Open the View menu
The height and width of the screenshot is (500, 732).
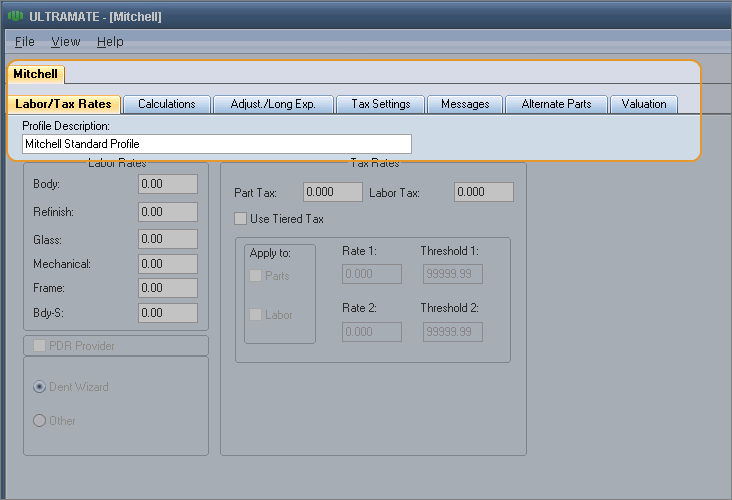point(66,42)
